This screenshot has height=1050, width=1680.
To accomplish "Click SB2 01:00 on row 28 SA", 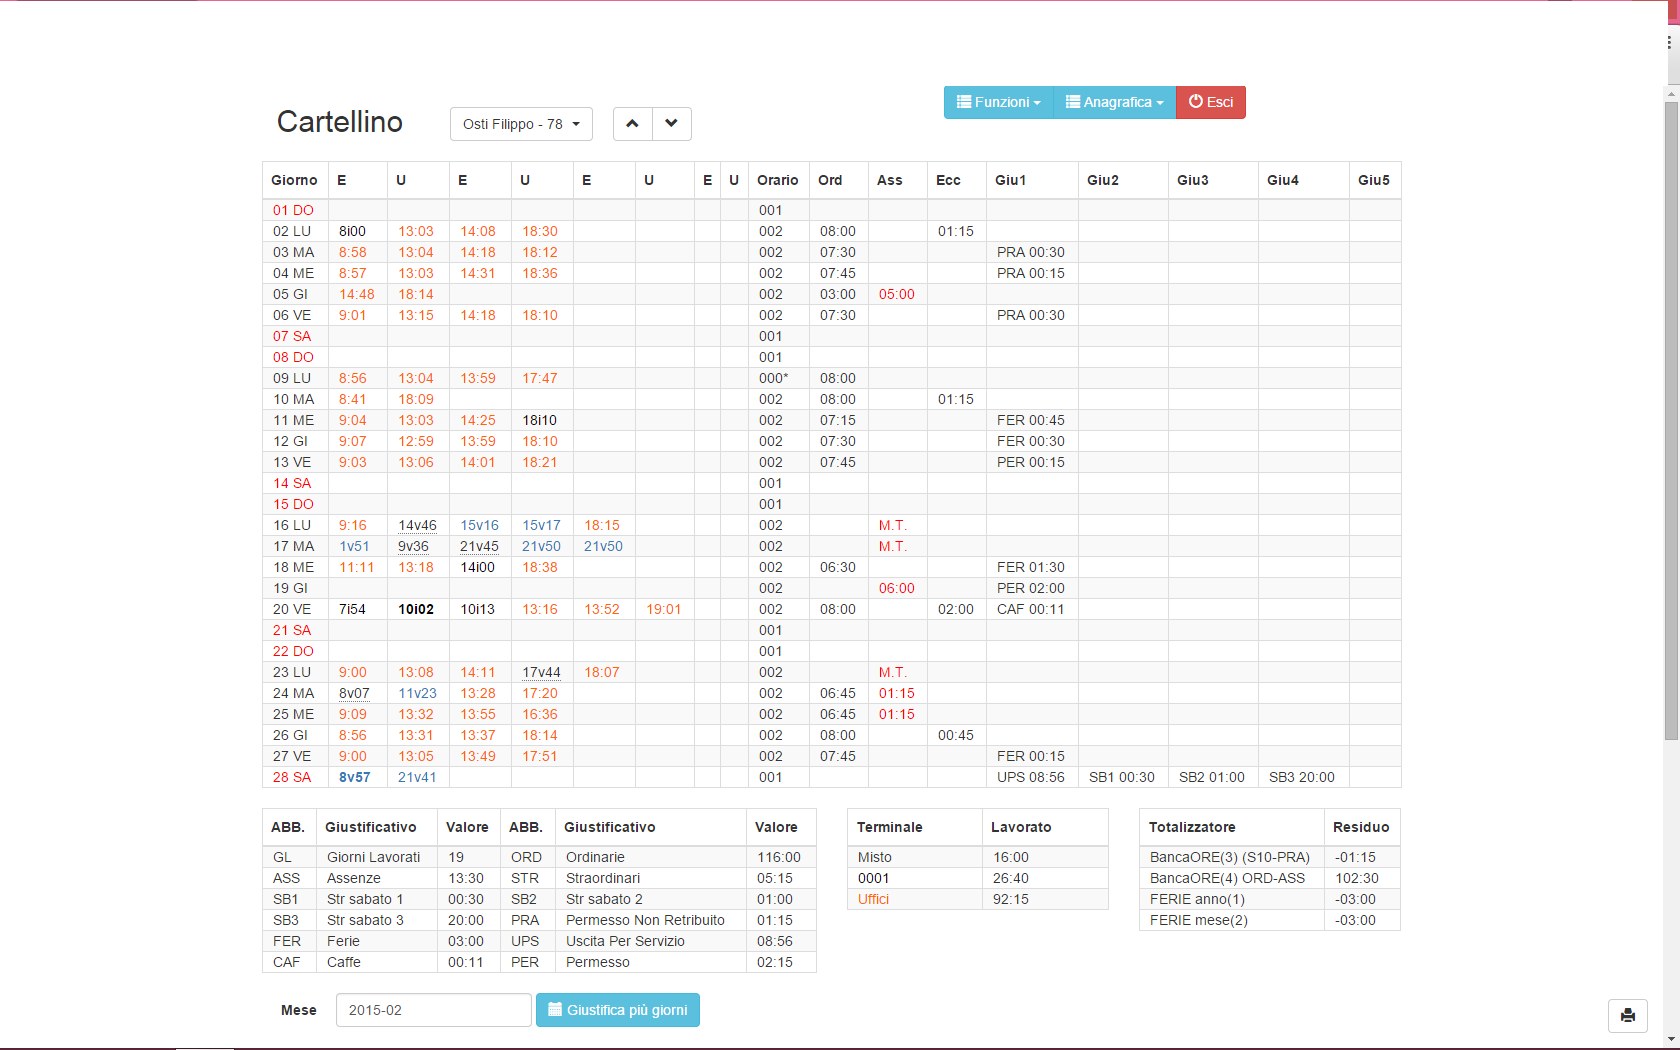I will (1212, 777).
